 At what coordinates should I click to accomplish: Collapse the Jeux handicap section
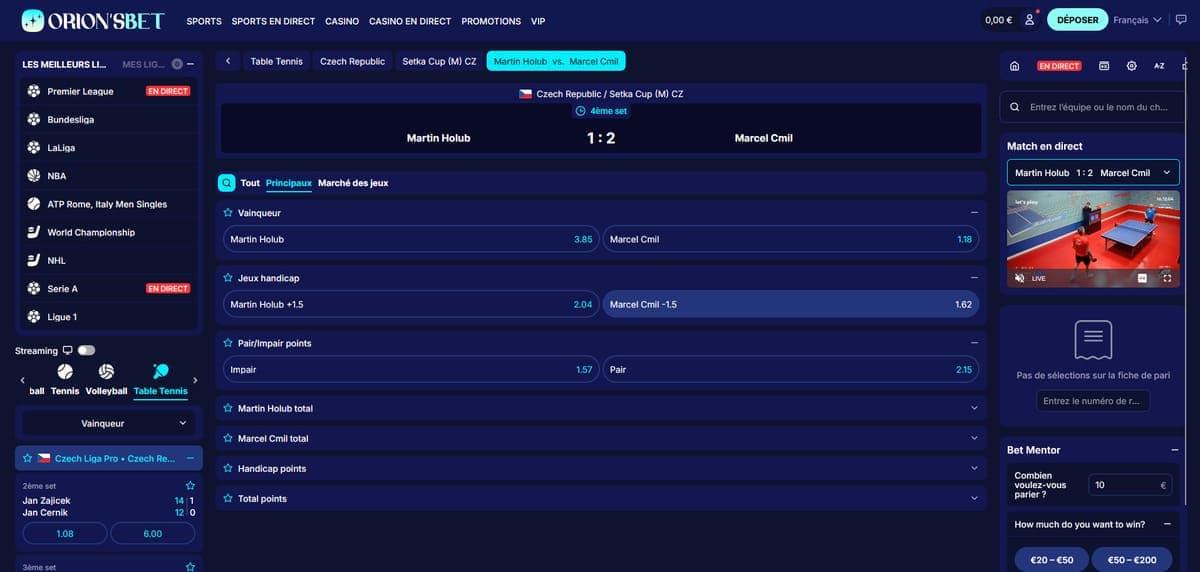974,278
